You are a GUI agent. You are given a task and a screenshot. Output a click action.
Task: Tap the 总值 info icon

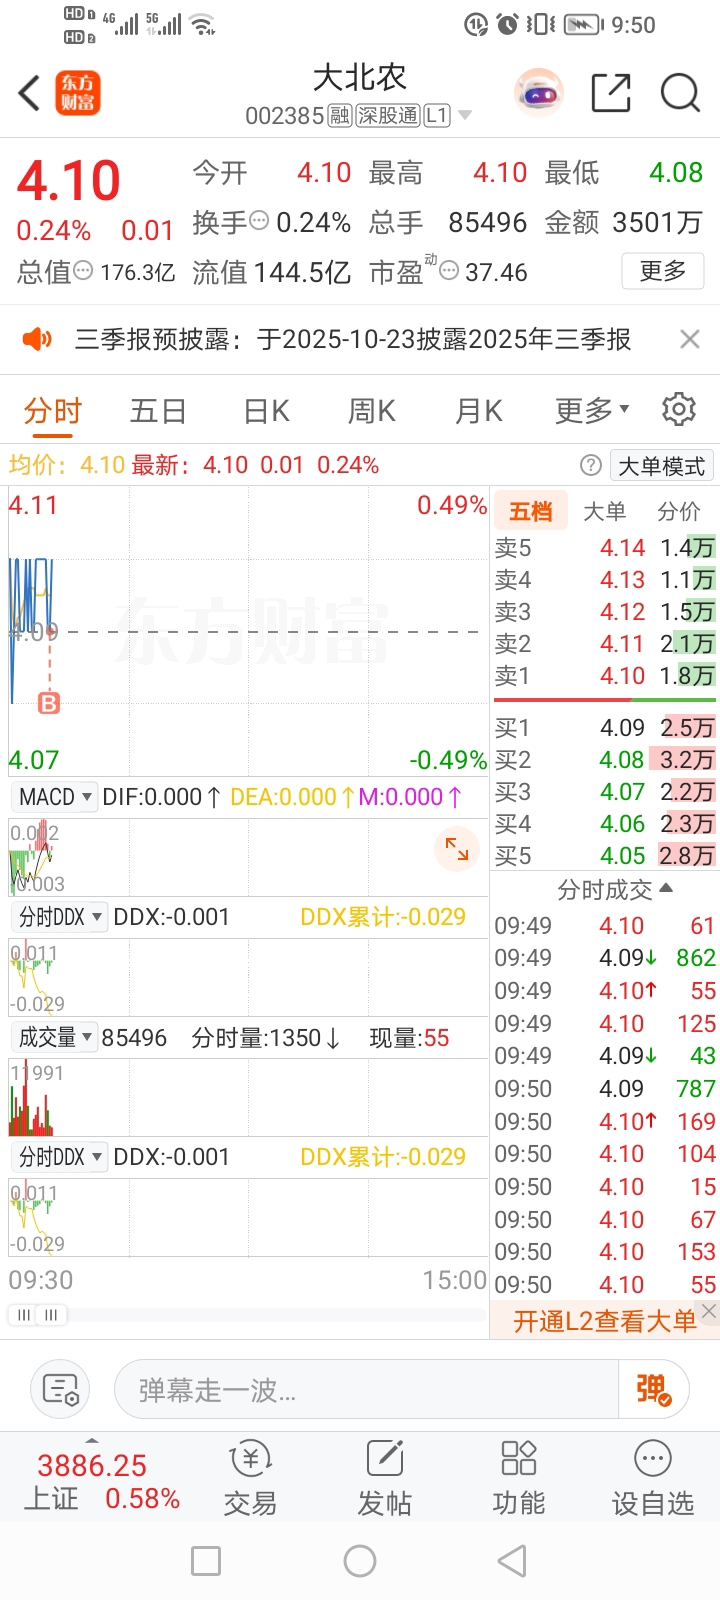pyautogui.click(x=84, y=271)
